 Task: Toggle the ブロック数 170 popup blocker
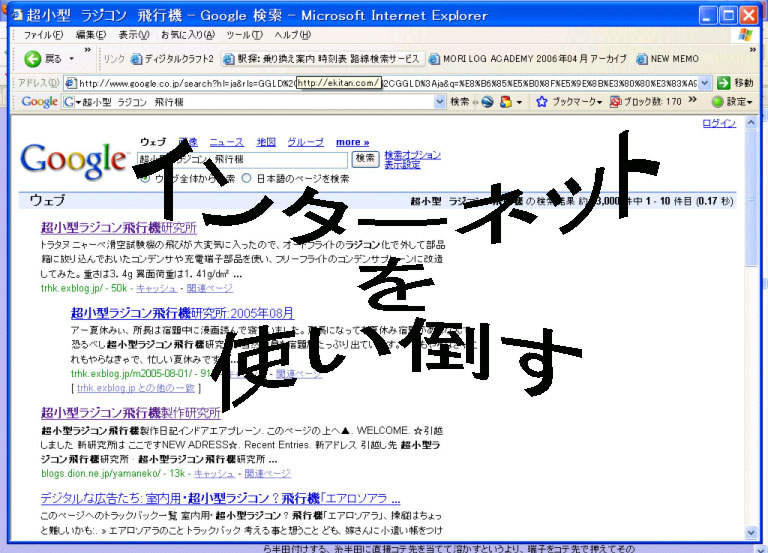coord(646,102)
